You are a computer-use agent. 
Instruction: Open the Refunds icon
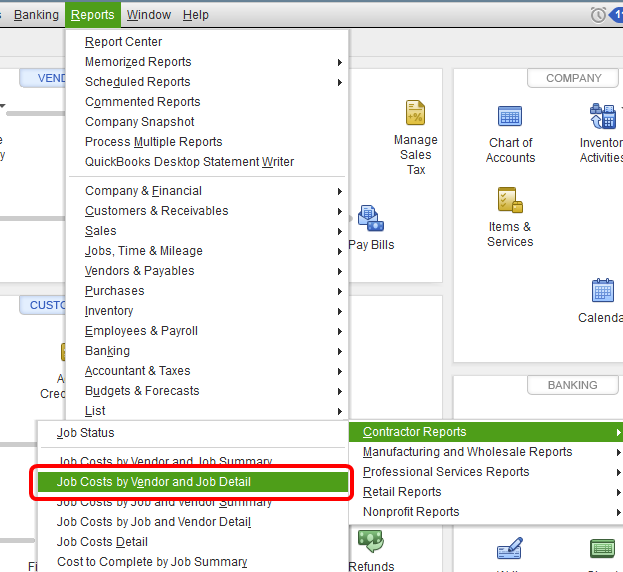(370, 541)
